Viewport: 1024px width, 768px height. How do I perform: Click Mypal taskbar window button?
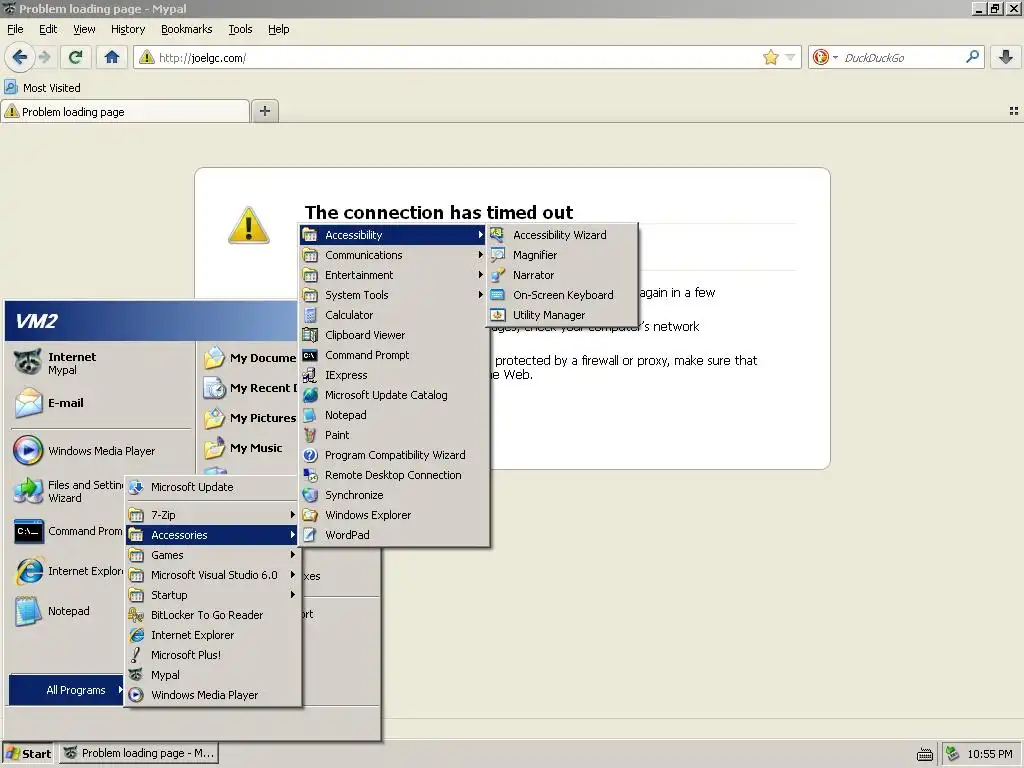(139, 754)
